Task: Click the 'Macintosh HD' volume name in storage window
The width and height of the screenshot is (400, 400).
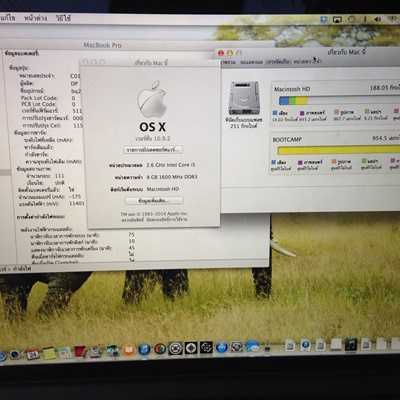Action: (x=292, y=89)
